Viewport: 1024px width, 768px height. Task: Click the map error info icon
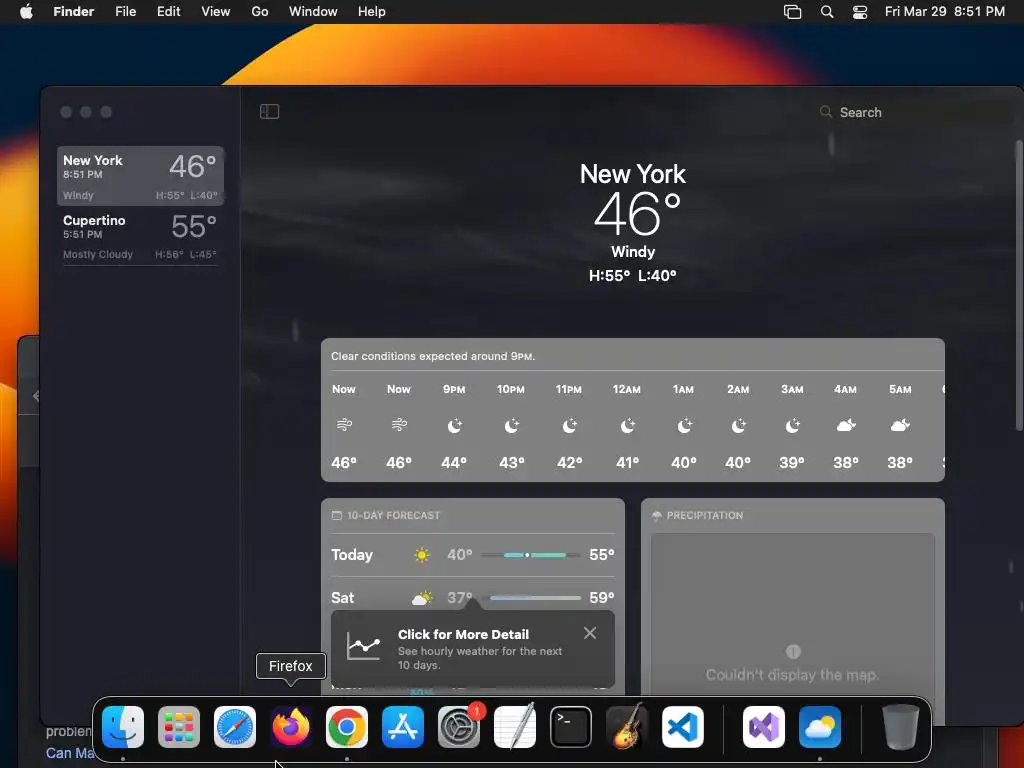pos(793,651)
